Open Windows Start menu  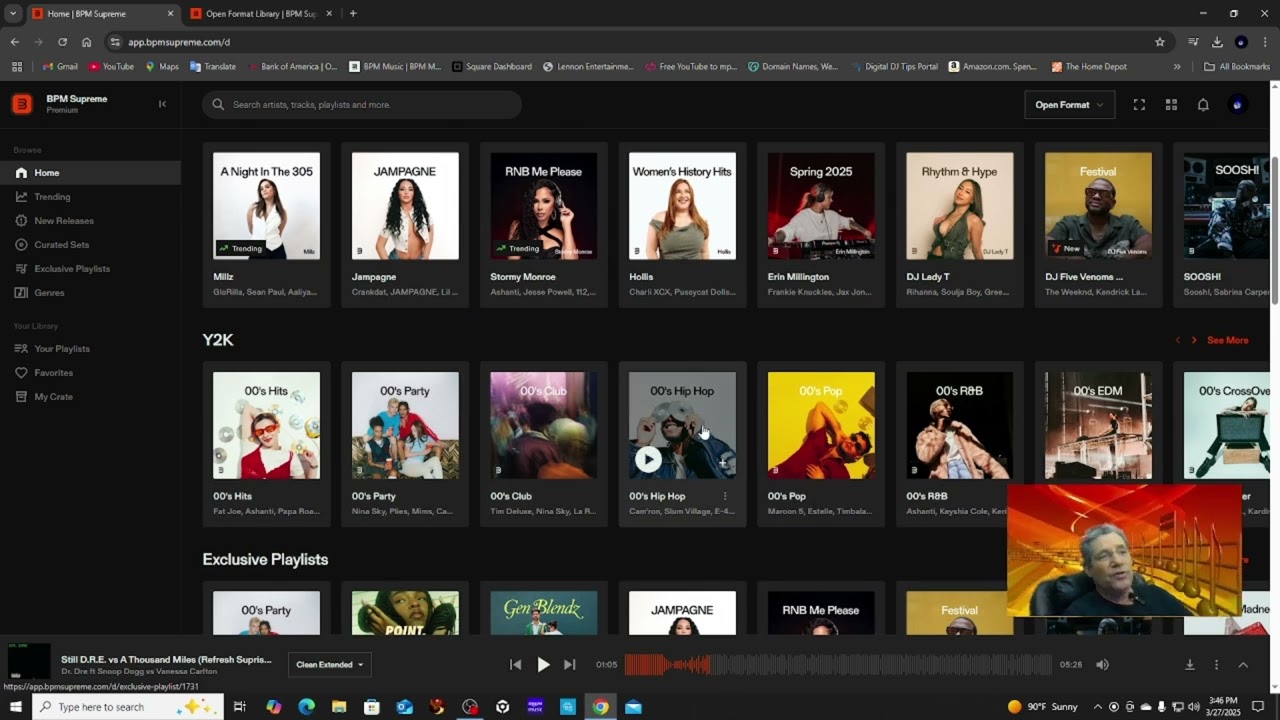pyautogui.click(x=15, y=707)
